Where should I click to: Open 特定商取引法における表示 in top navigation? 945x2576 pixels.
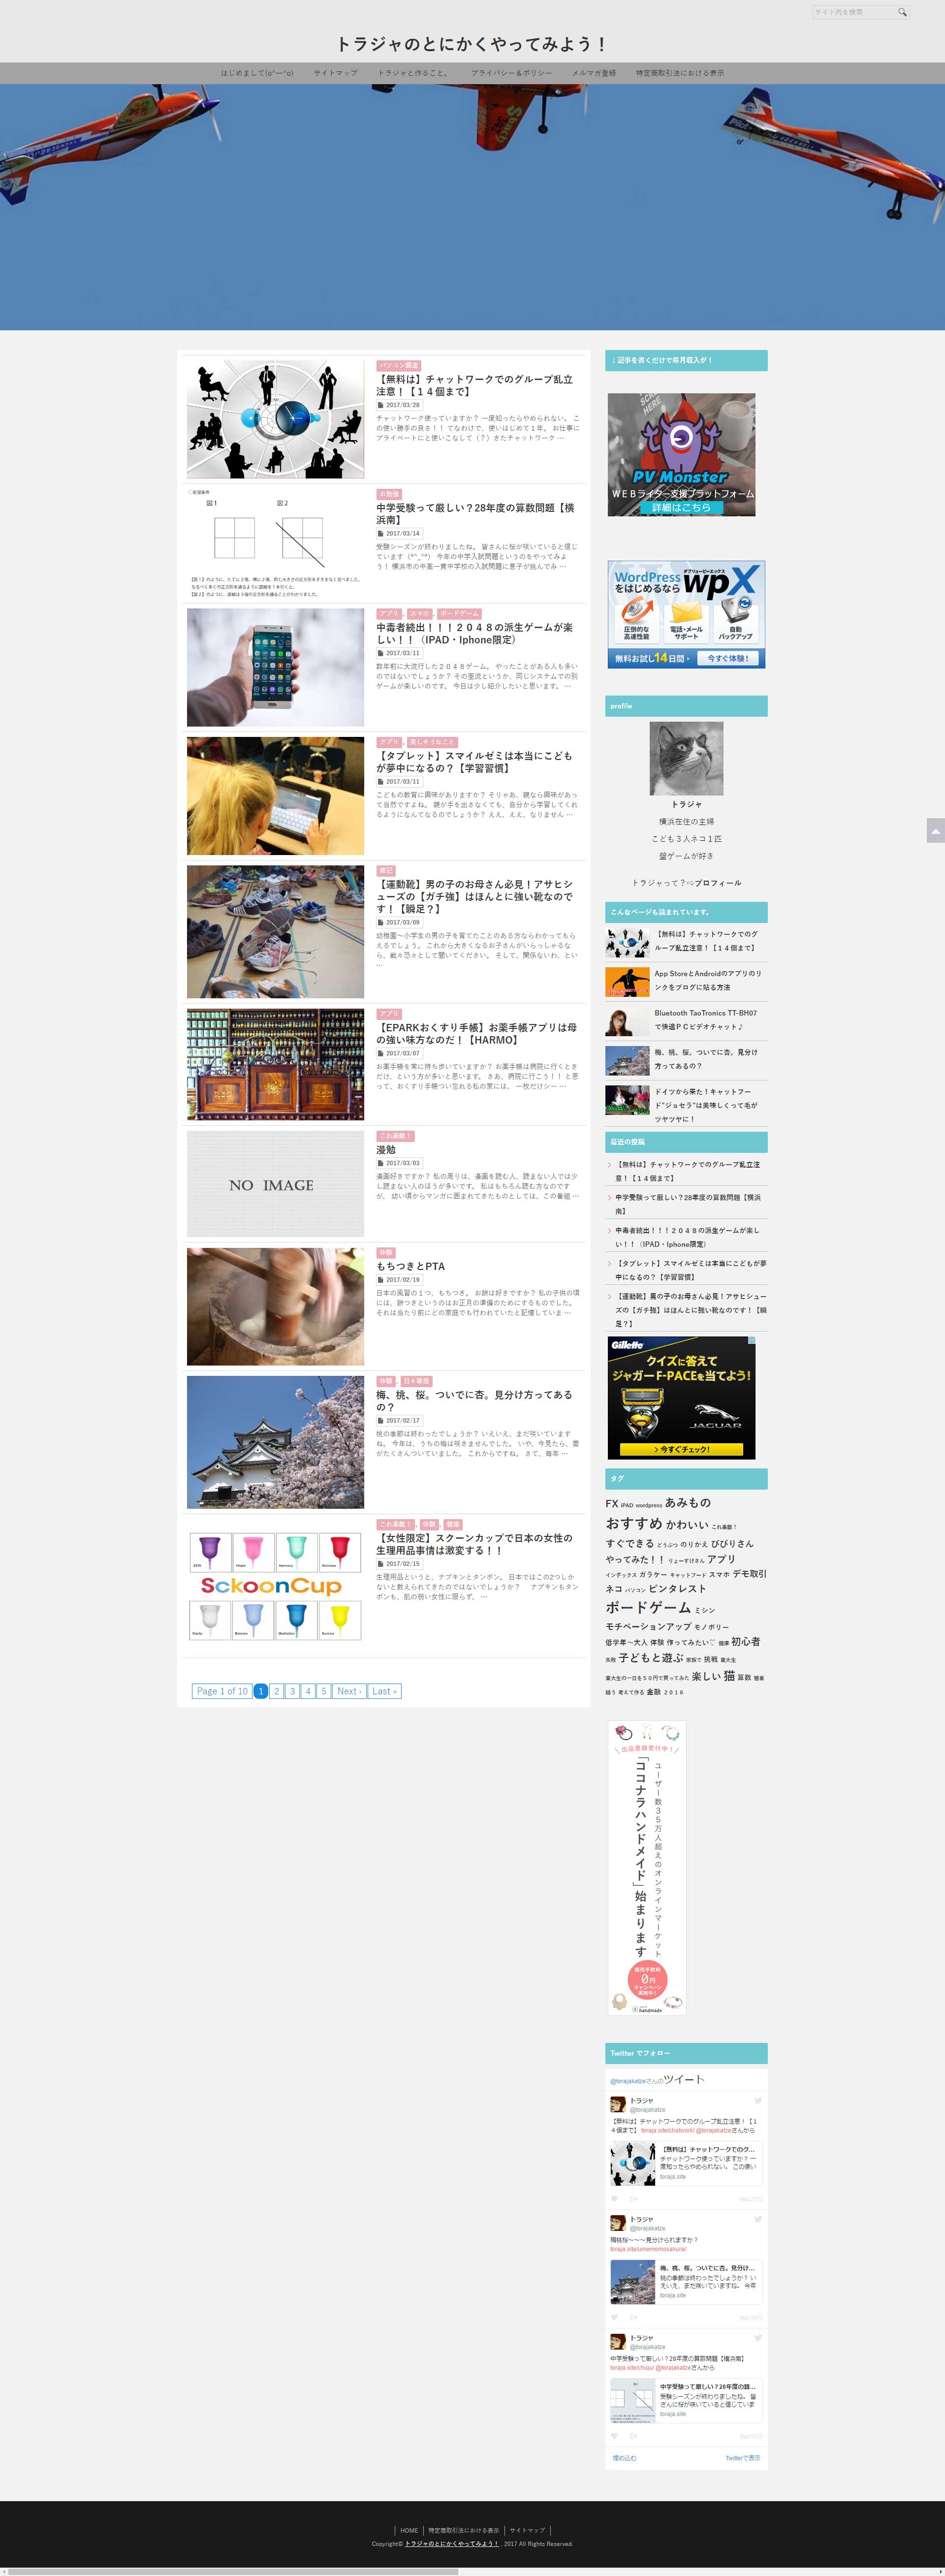(x=680, y=73)
